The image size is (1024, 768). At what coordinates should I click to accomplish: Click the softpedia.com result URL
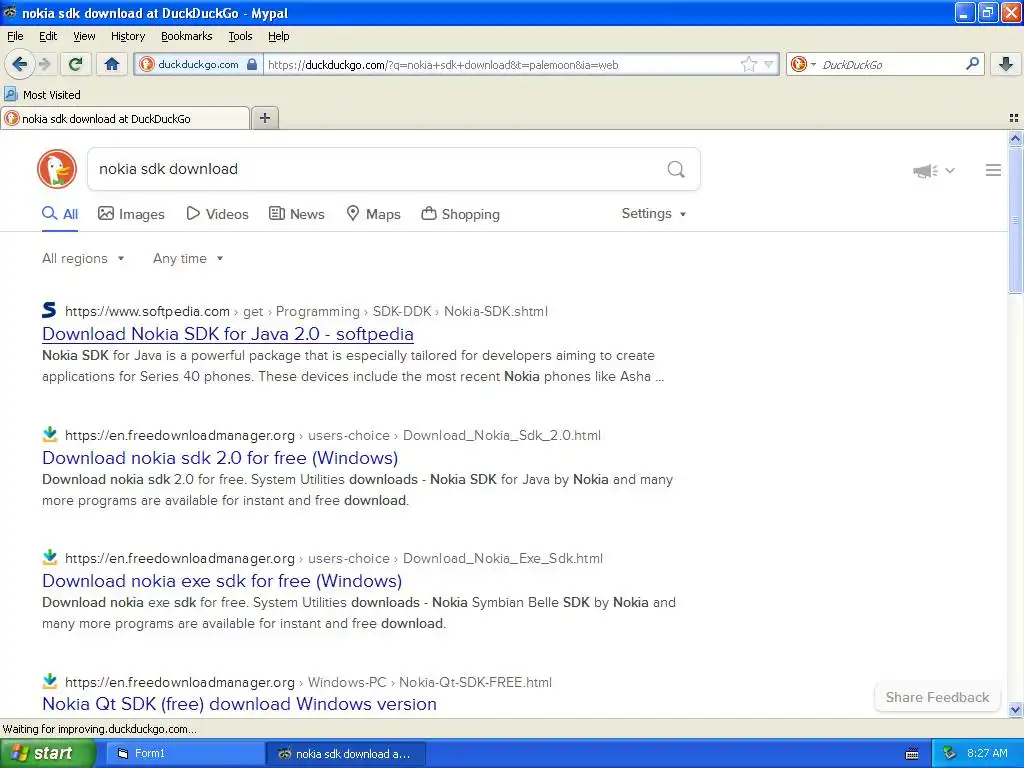click(306, 312)
